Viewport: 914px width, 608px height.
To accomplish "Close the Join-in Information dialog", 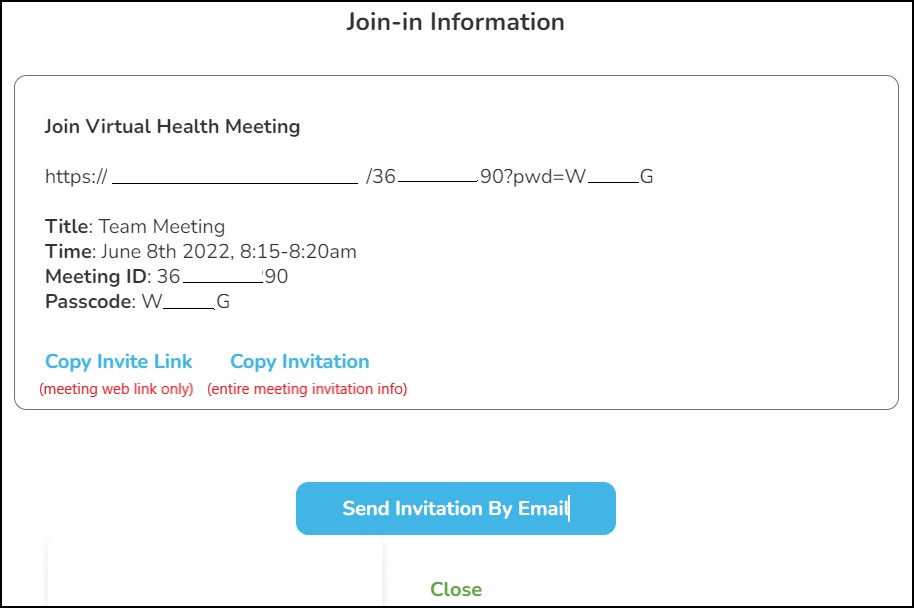I will [456, 589].
